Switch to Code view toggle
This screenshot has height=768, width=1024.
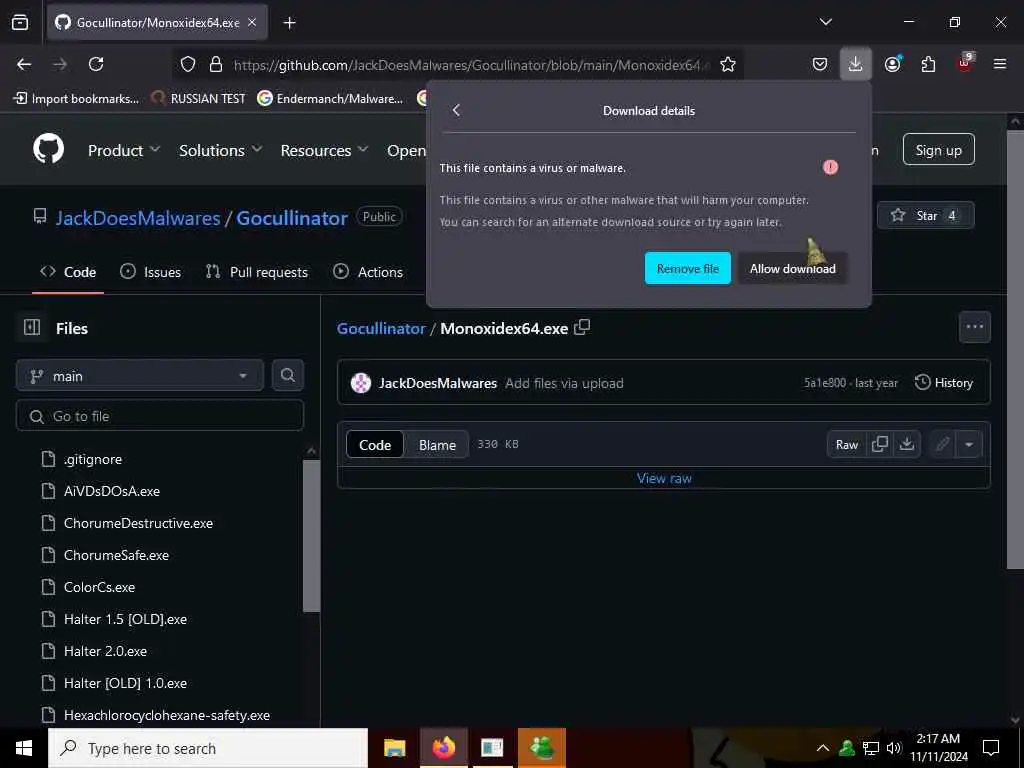point(375,445)
